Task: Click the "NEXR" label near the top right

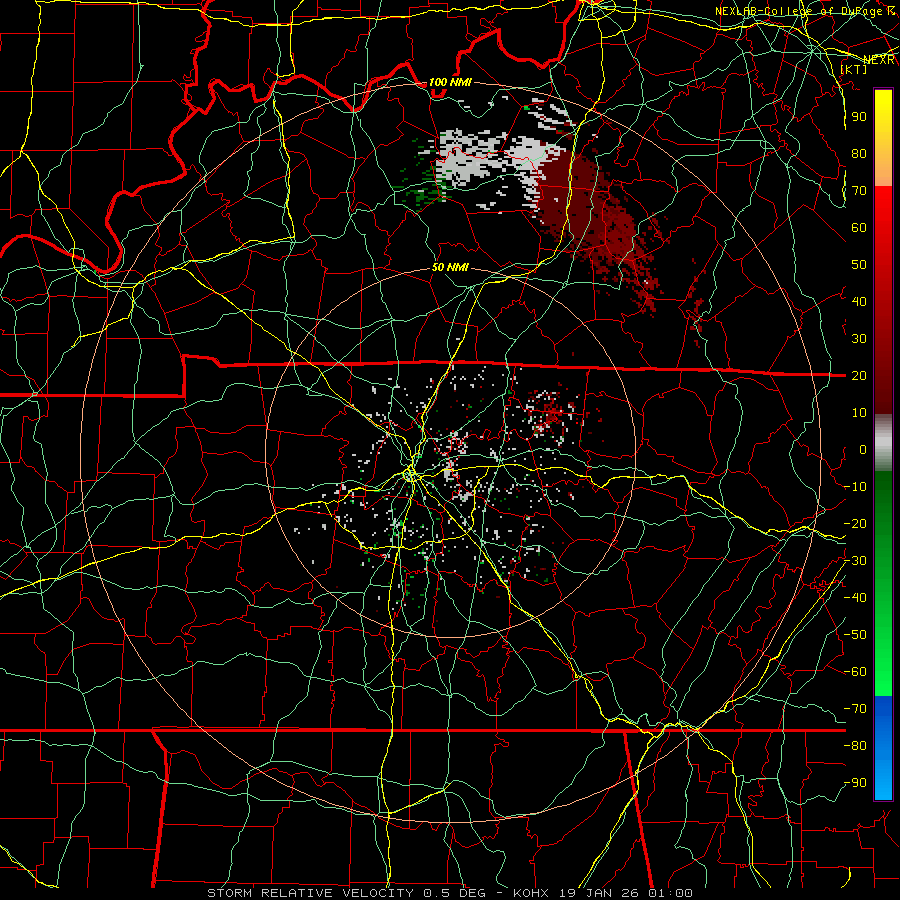Action: point(879,60)
